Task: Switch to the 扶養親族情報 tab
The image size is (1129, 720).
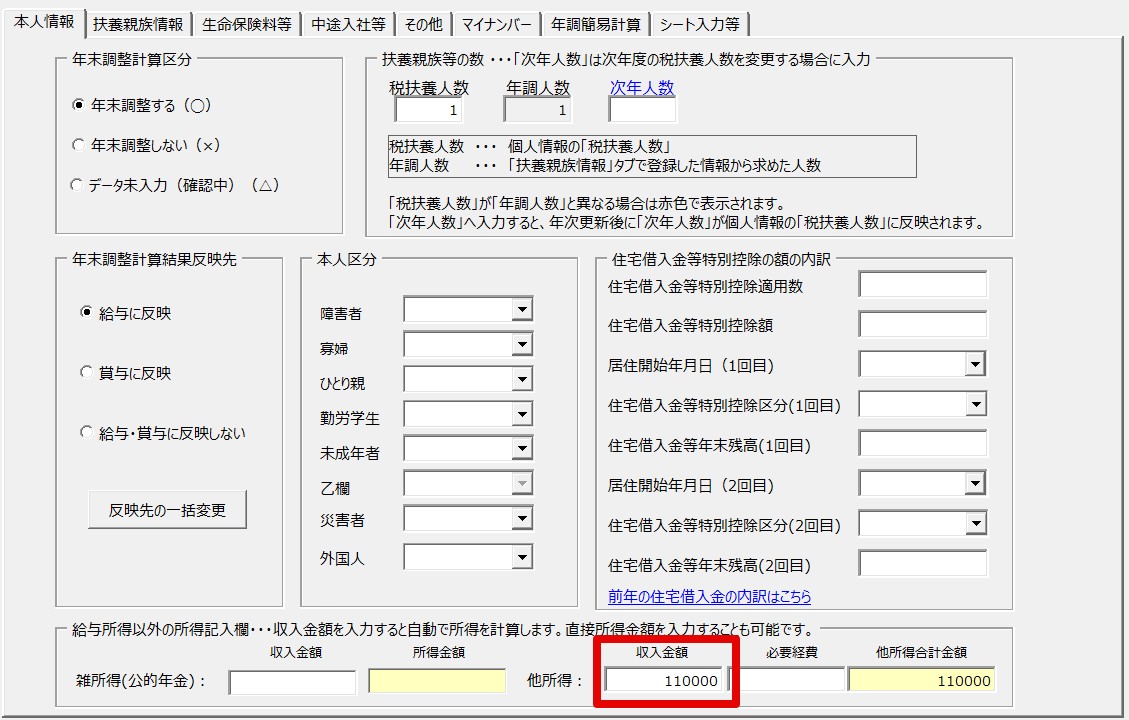Action: click(x=138, y=25)
